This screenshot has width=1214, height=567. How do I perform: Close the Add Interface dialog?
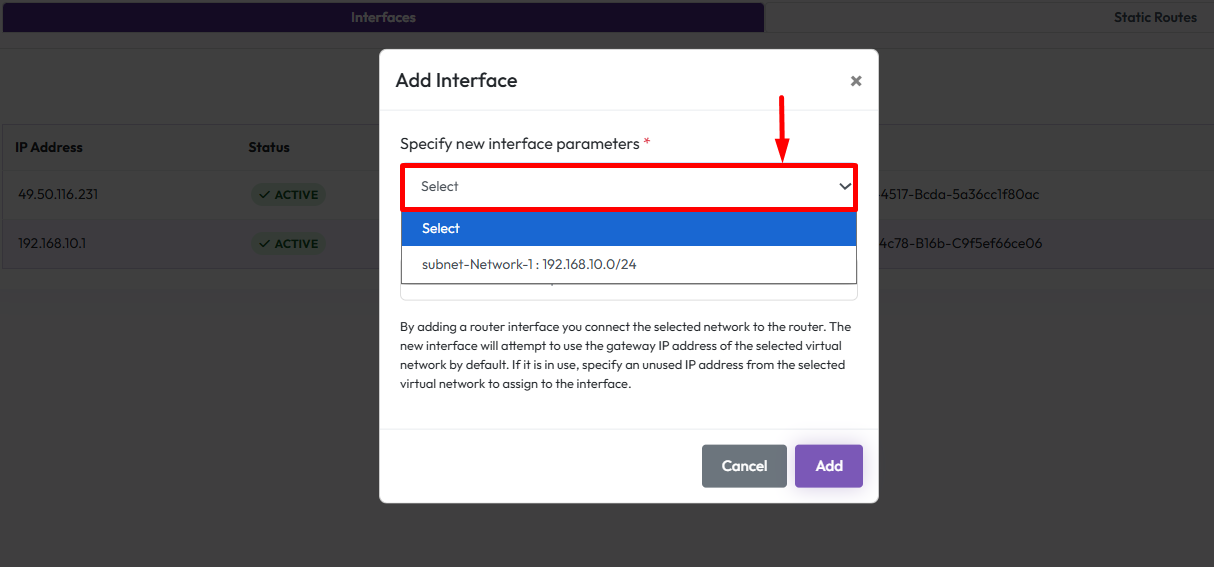pos(856,81)
